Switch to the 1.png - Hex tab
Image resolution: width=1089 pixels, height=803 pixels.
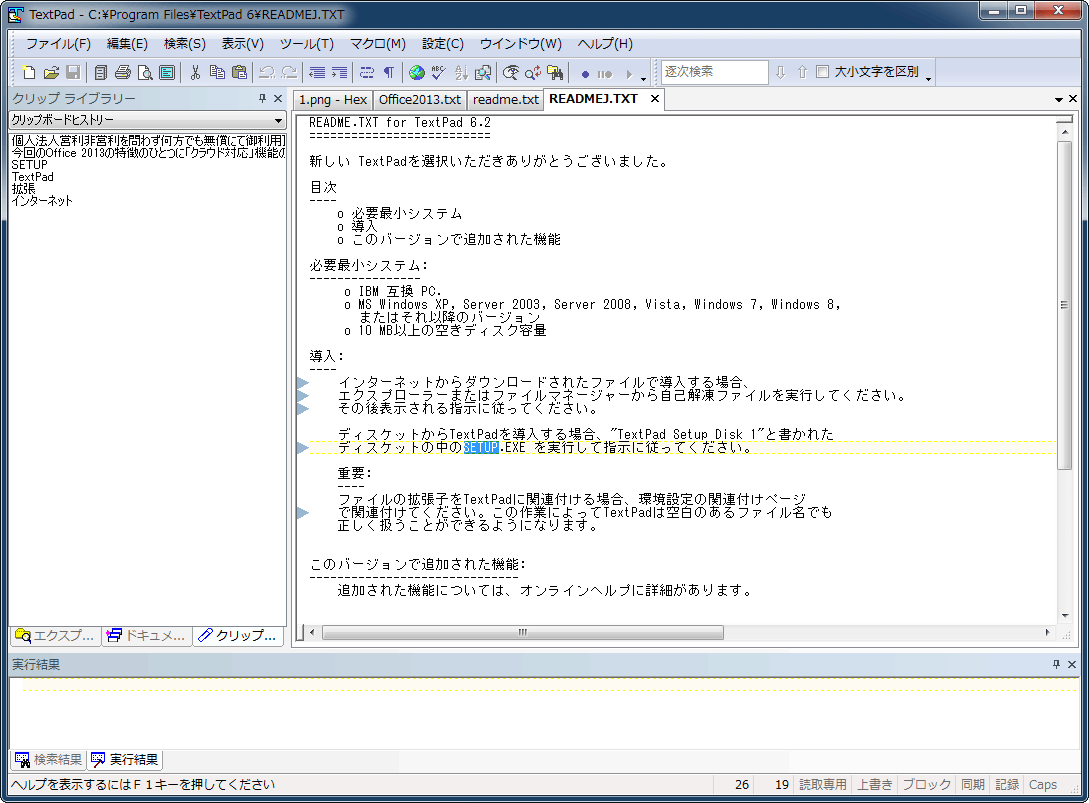[x=333, y=99]
